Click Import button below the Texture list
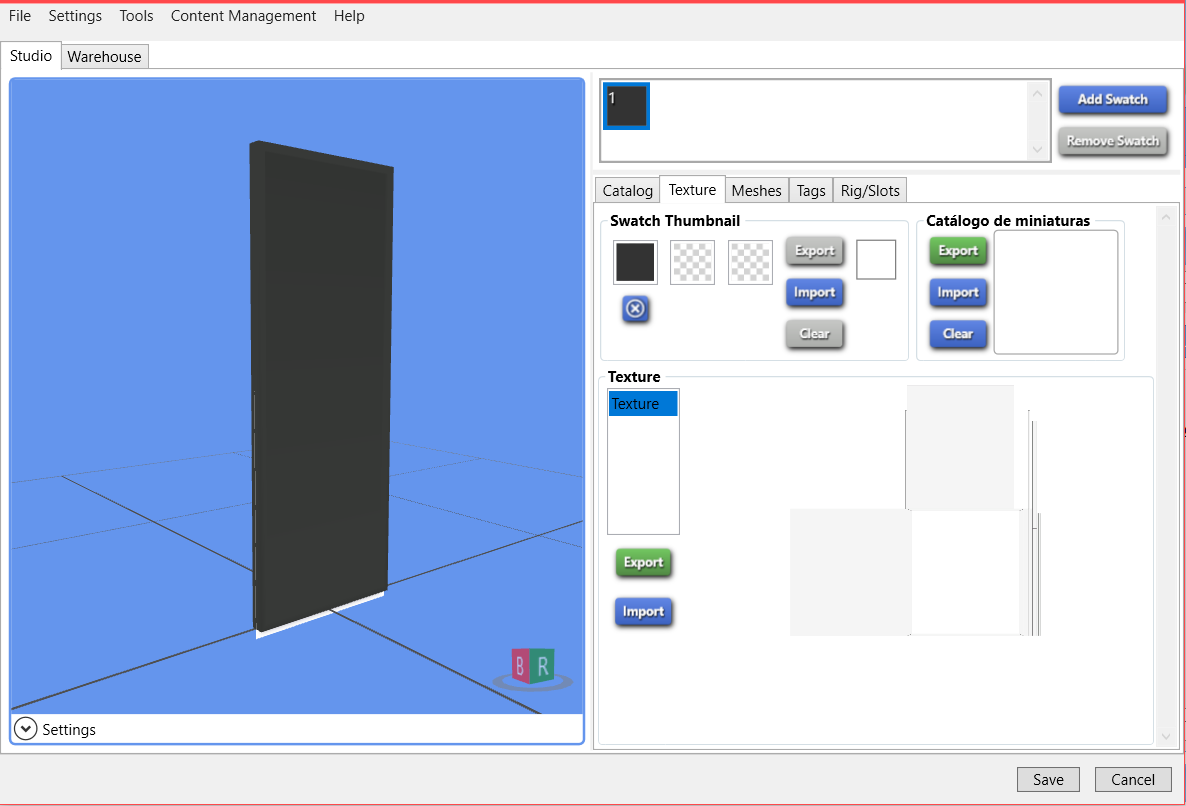Screen dimensions: 1186x806 tap(643, 612)
